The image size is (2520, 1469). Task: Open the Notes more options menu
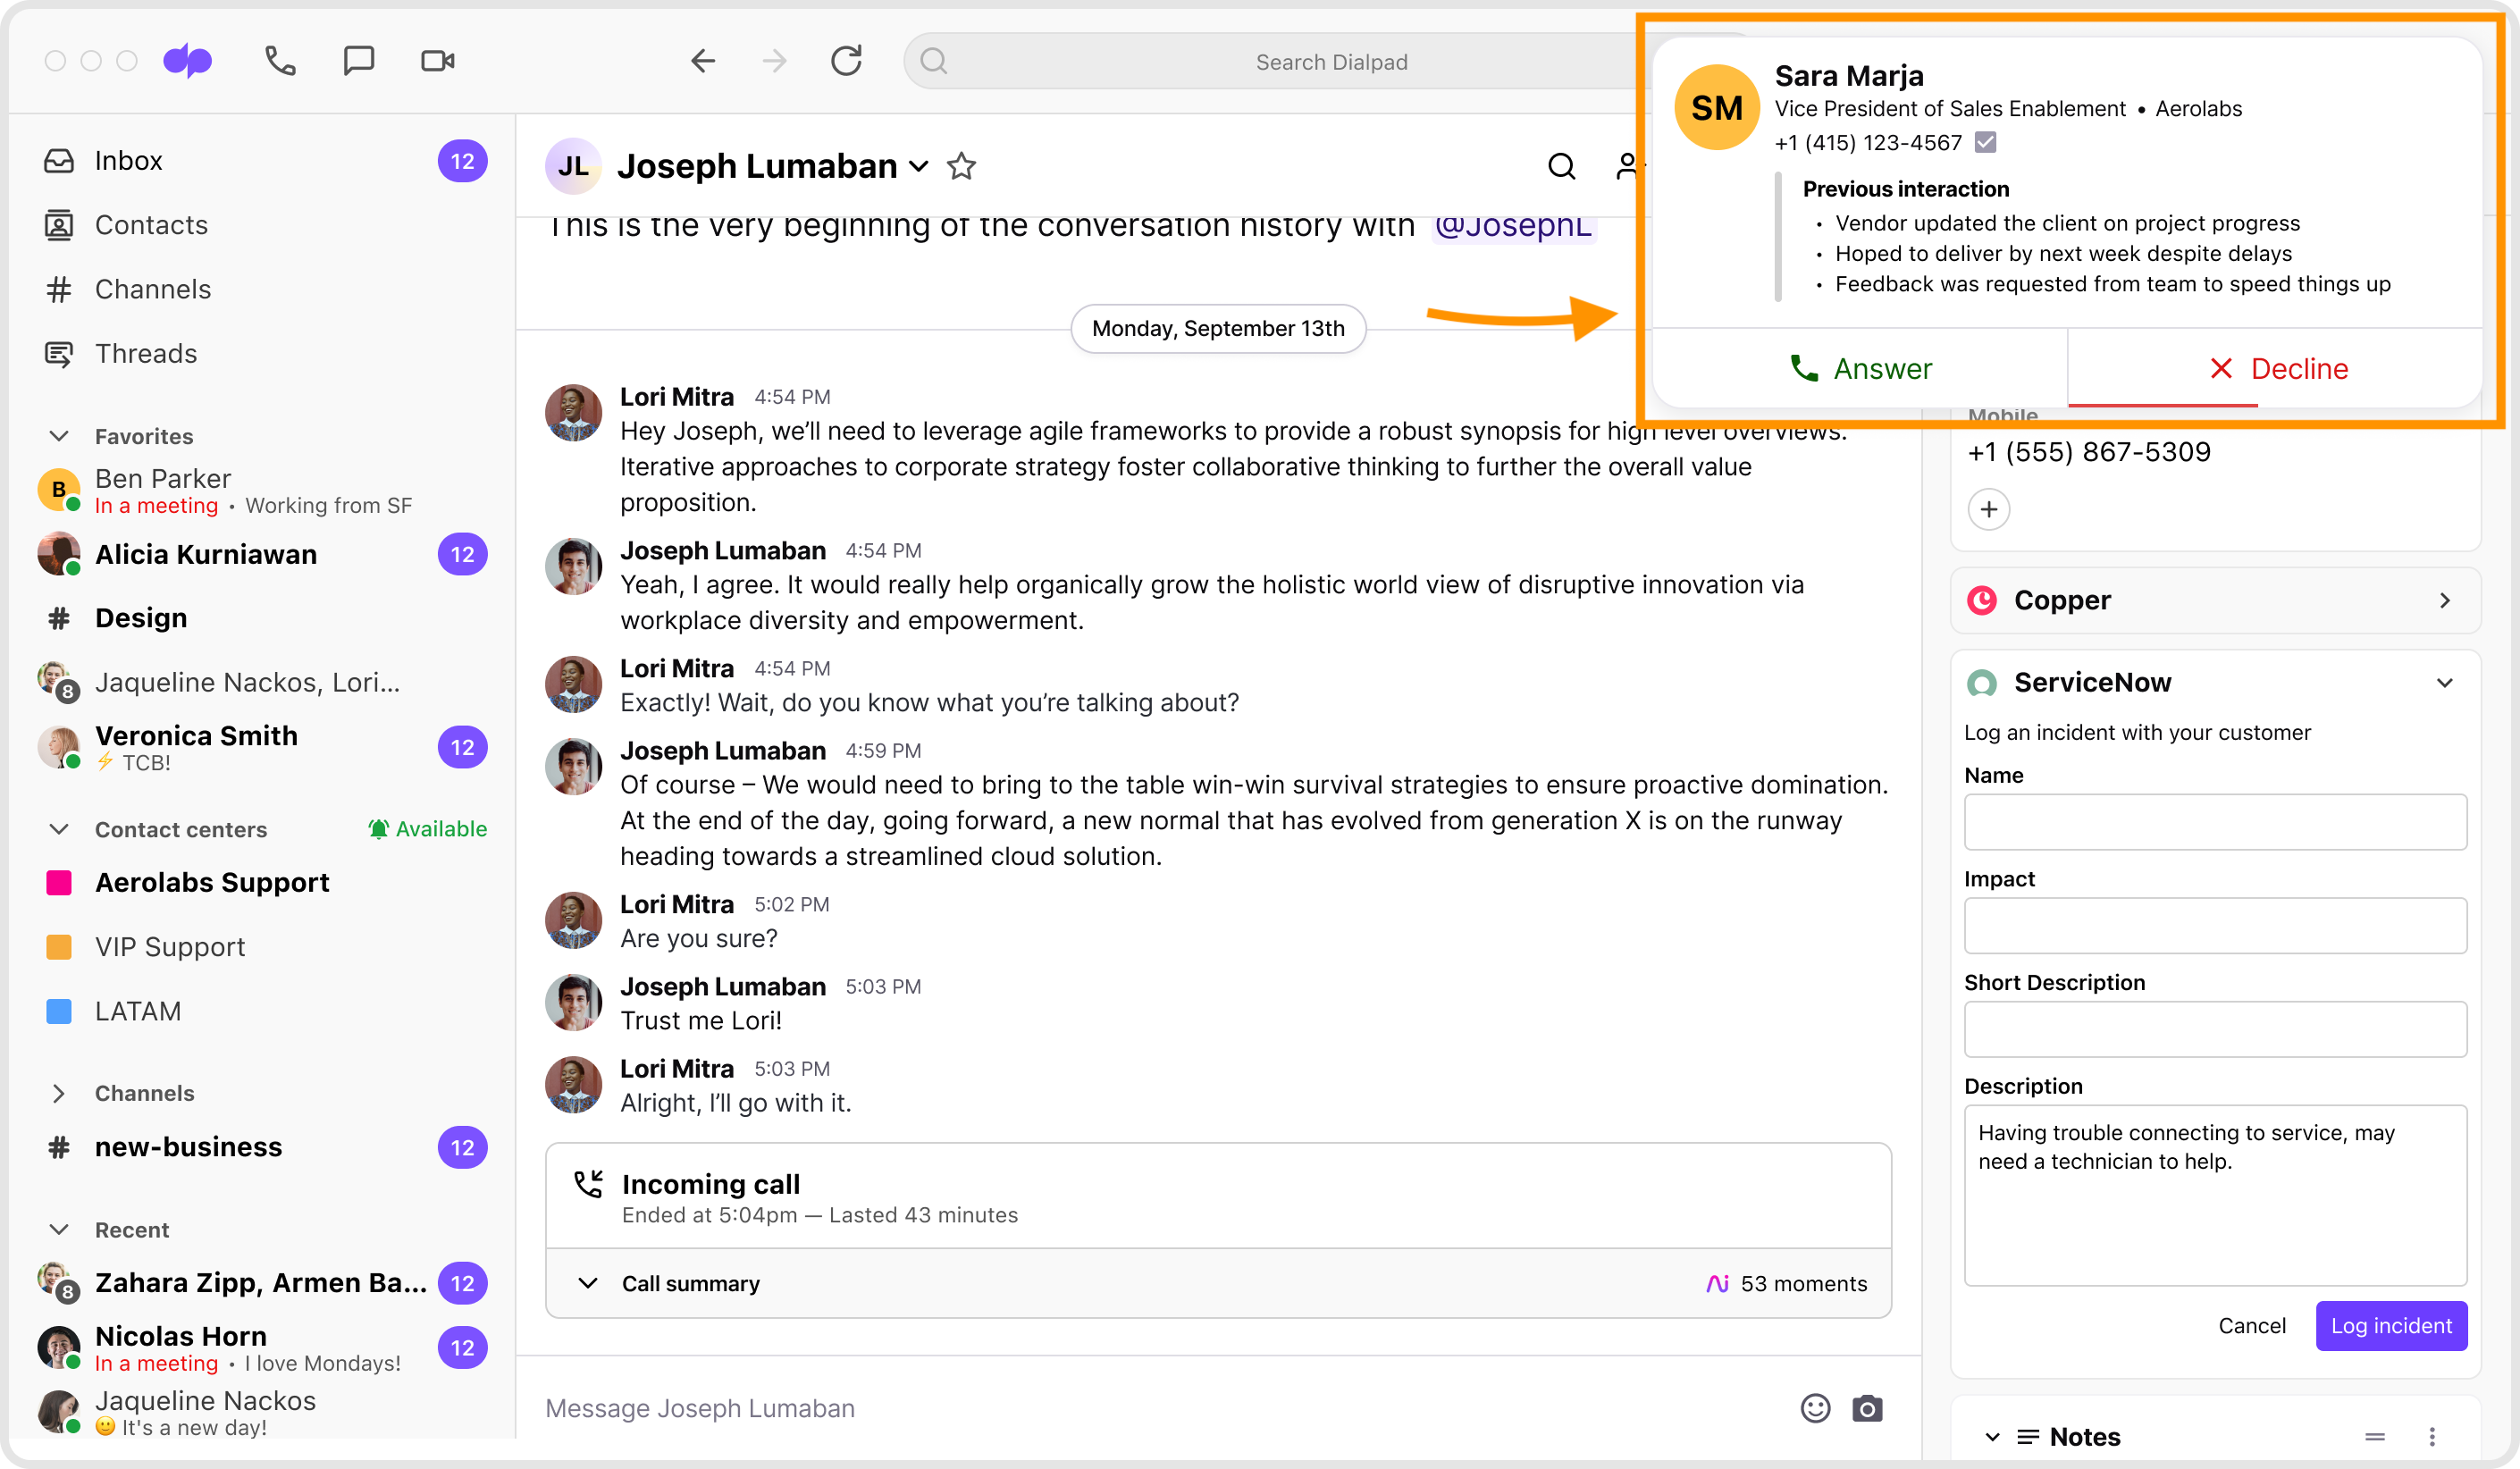[2432, 1436]
